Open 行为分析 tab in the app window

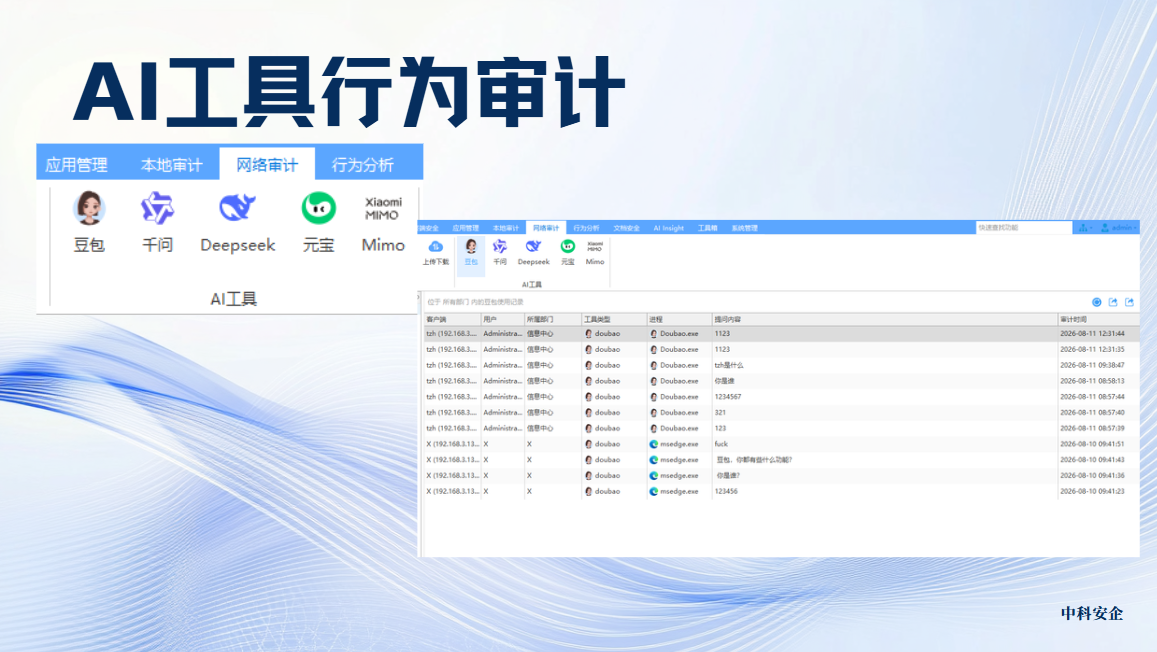(x=586, y=229)
